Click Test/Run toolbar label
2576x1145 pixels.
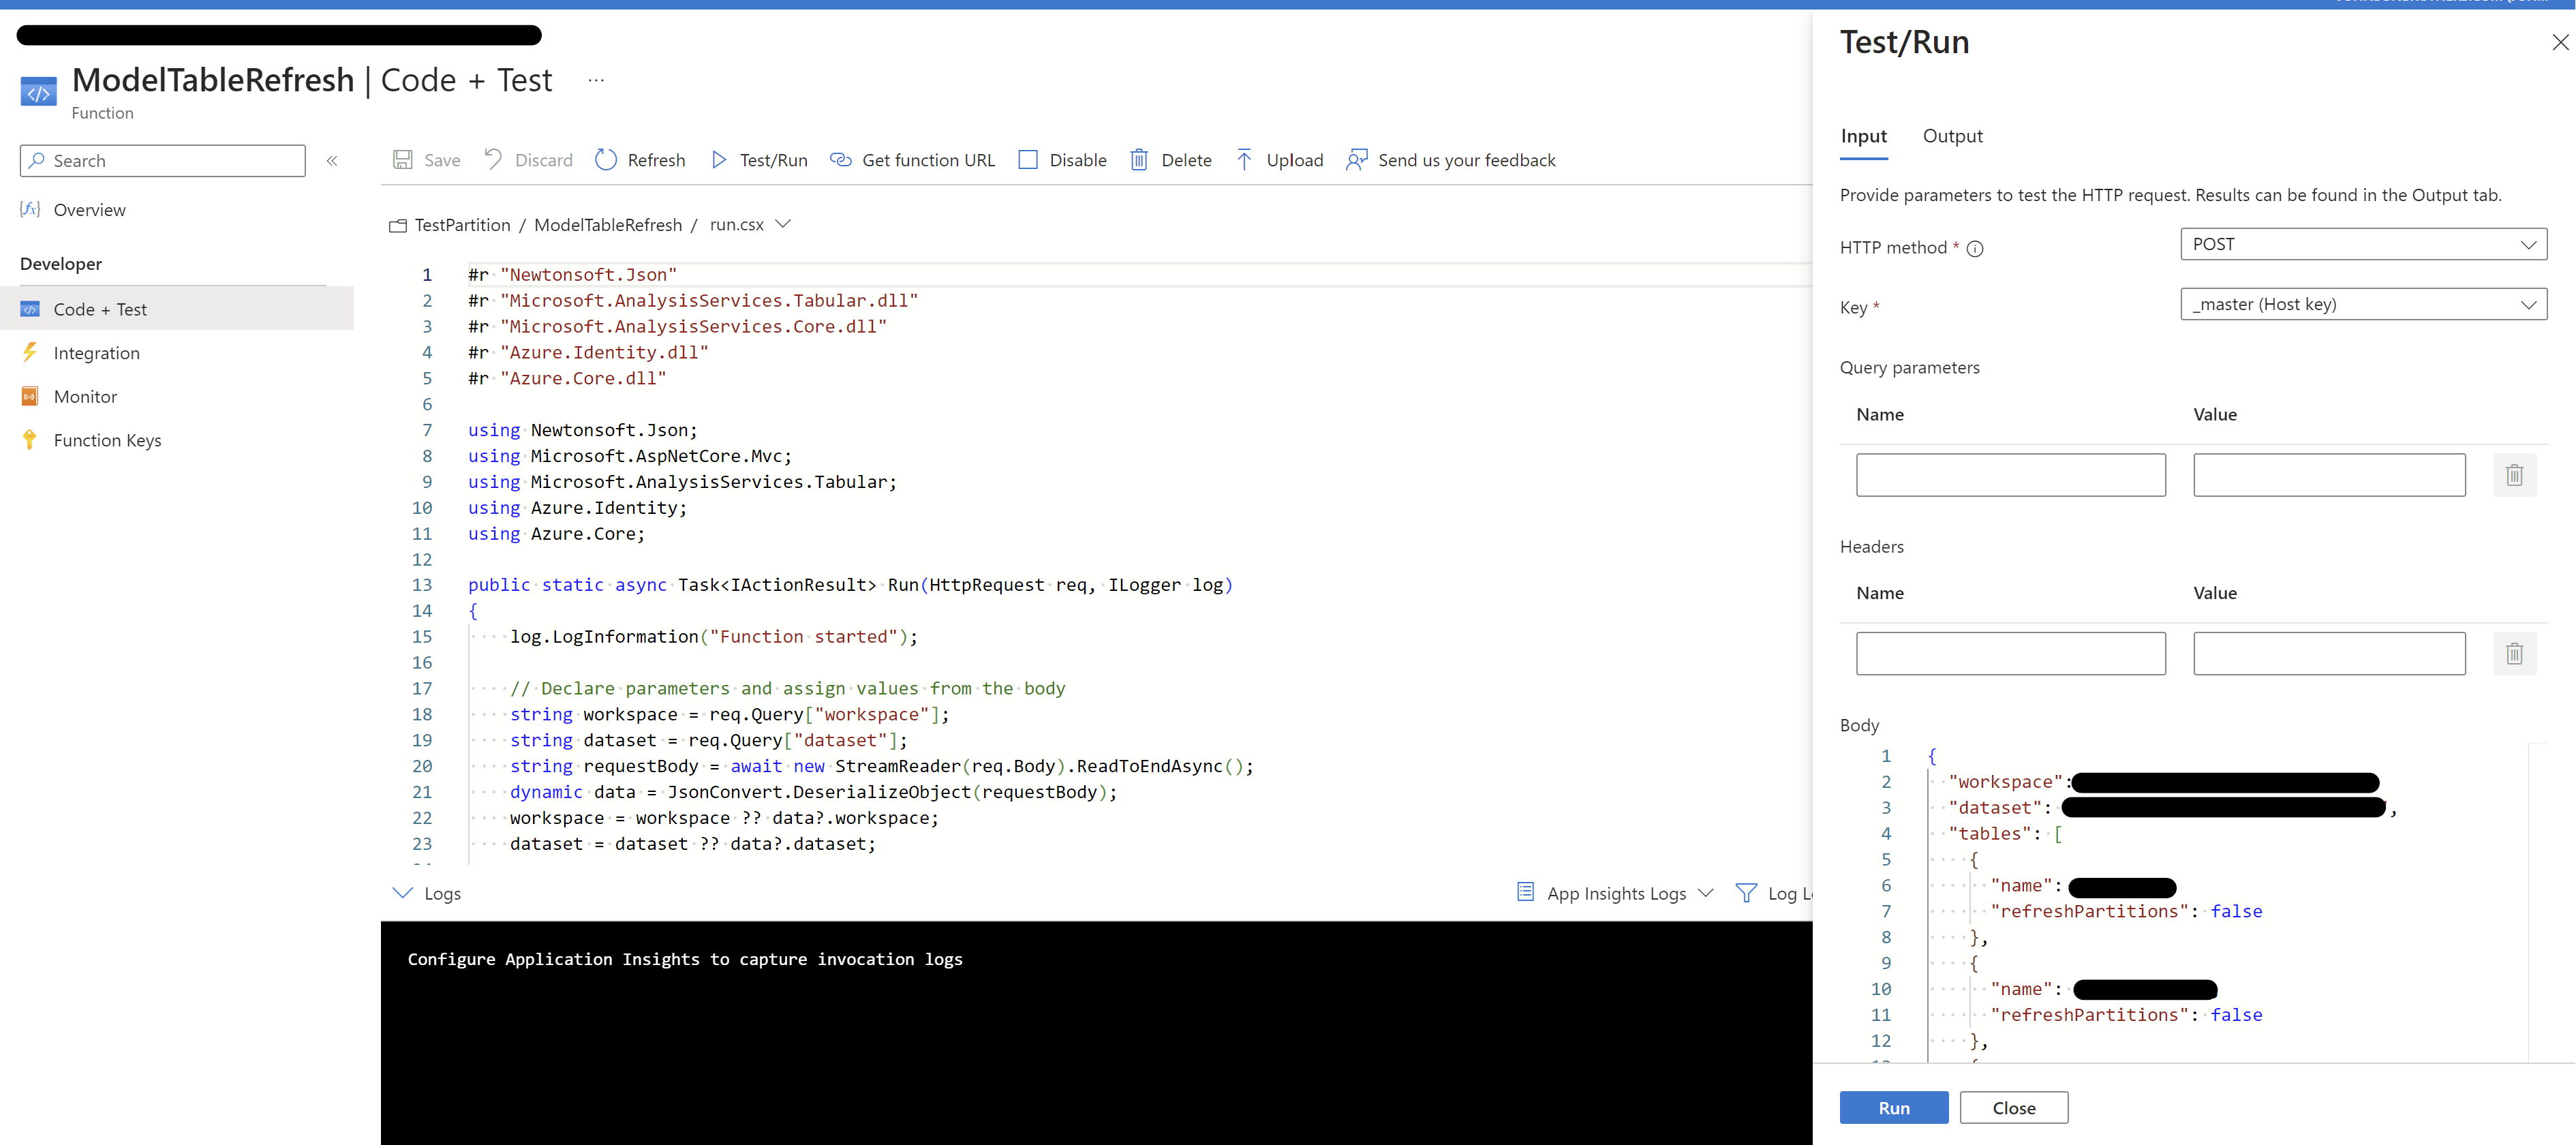773,160
